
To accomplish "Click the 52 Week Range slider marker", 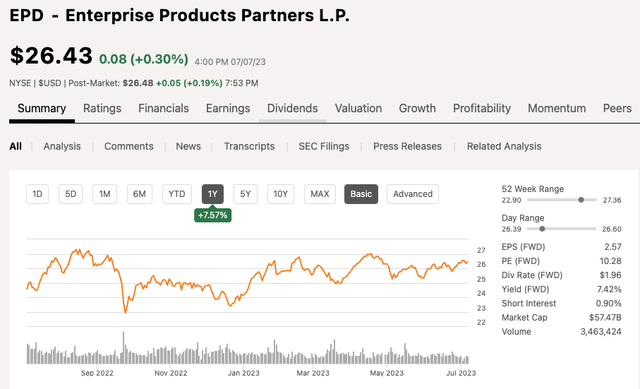I will point(581,200).
